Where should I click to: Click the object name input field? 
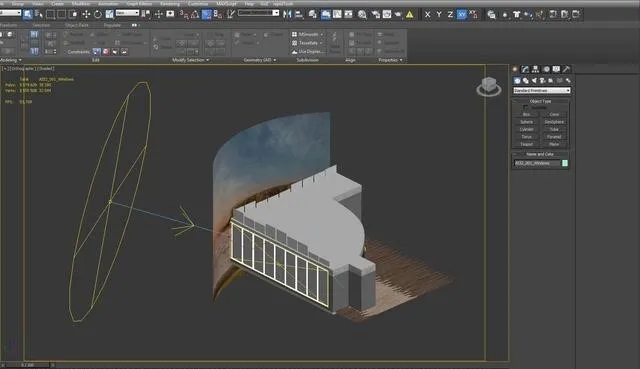point(537,163)
